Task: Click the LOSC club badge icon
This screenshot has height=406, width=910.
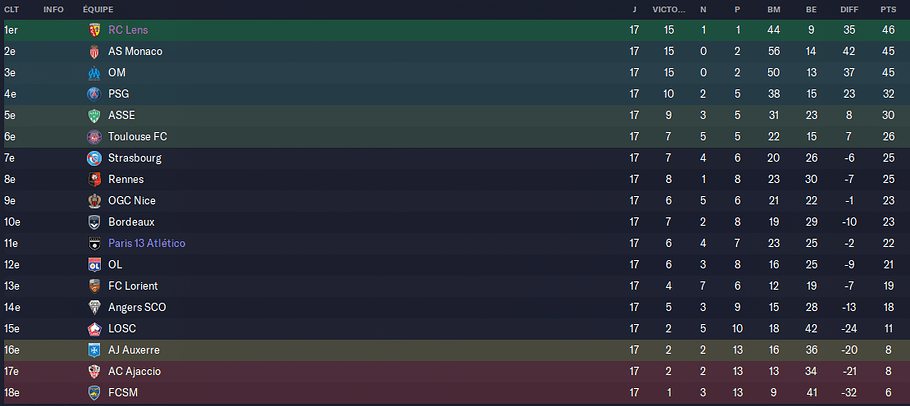Action: (94, 329)
